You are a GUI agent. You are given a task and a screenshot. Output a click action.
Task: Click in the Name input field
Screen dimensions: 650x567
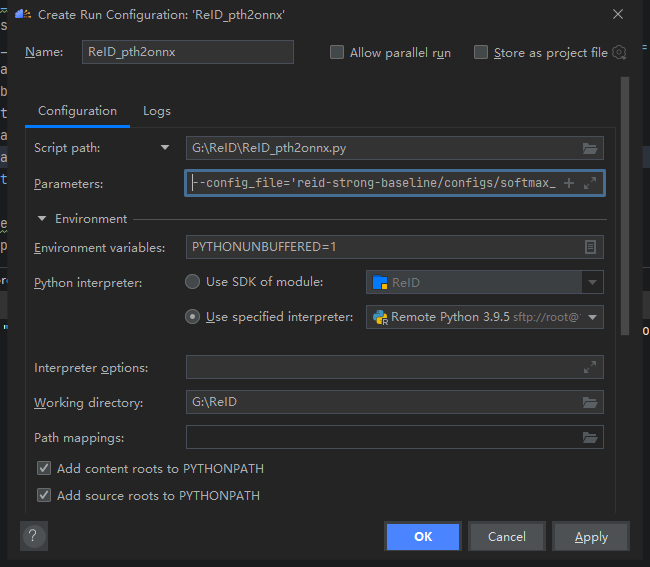(x=188, y=52)
